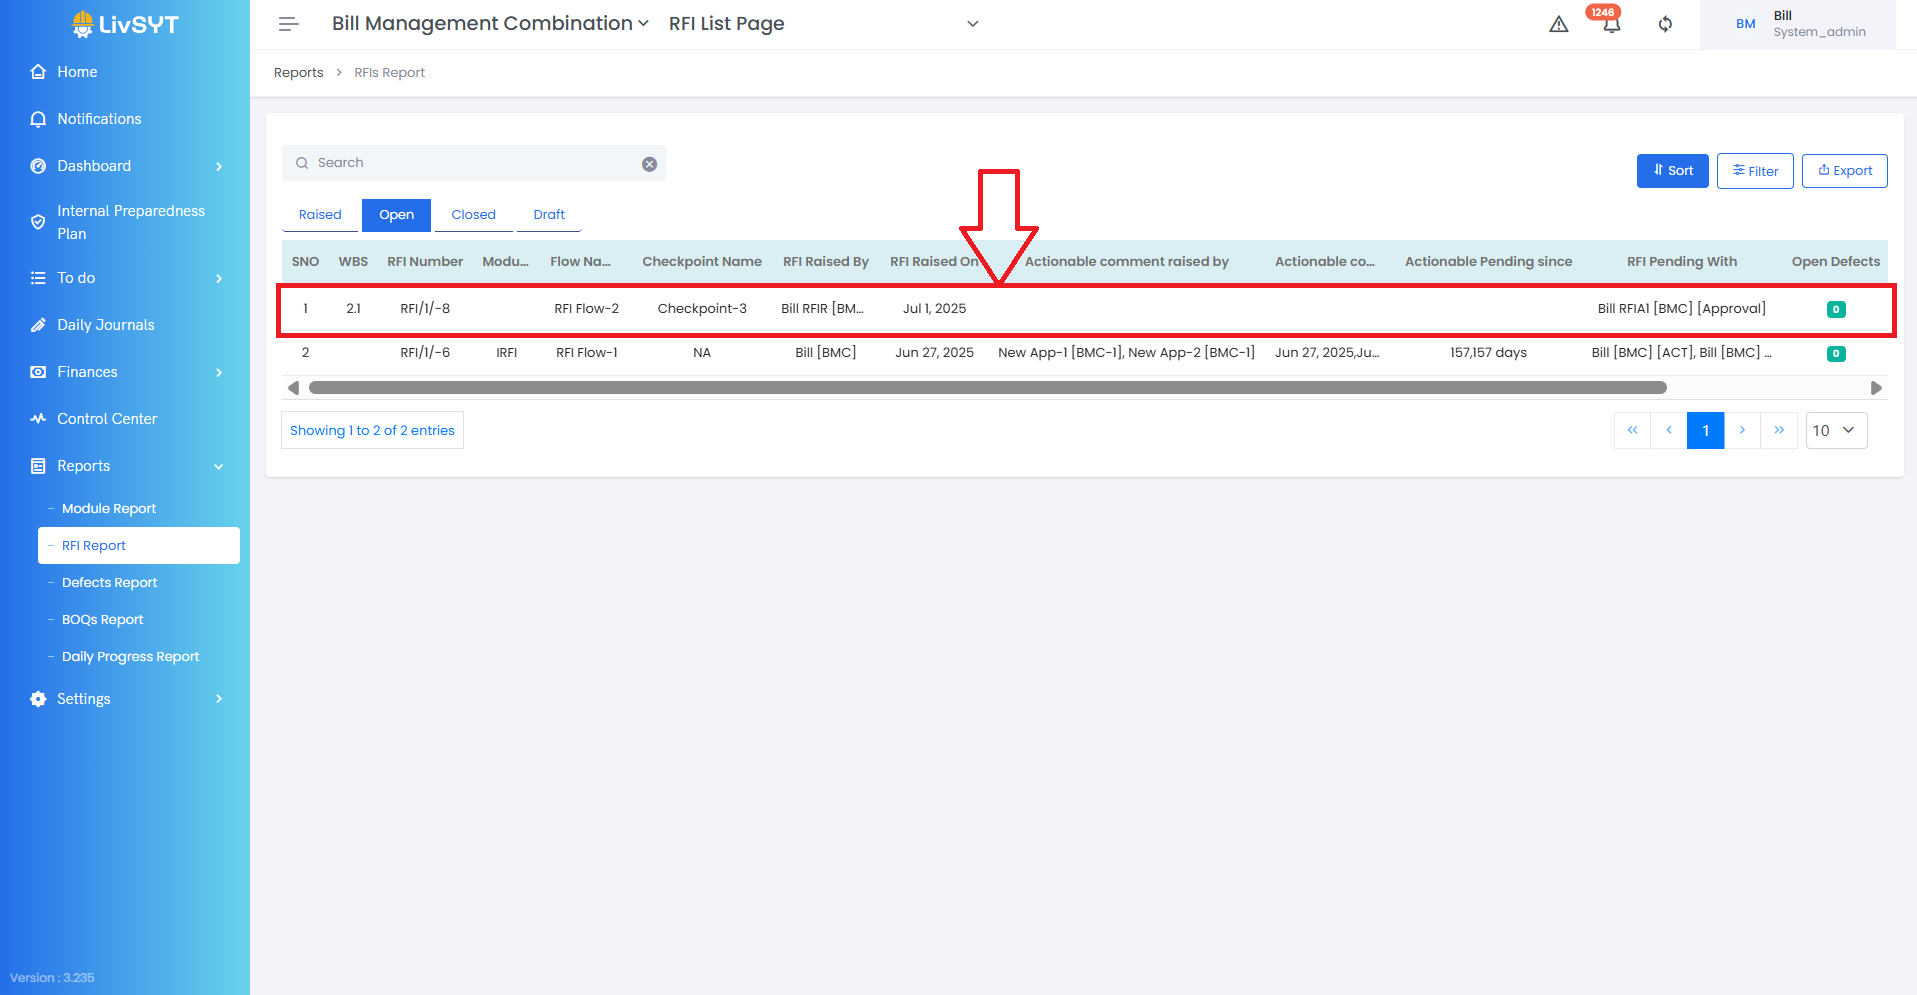Click the Notifications bell icon in sidebar
Viewport: 1917px width, 995px height.
tap(38, 119)
